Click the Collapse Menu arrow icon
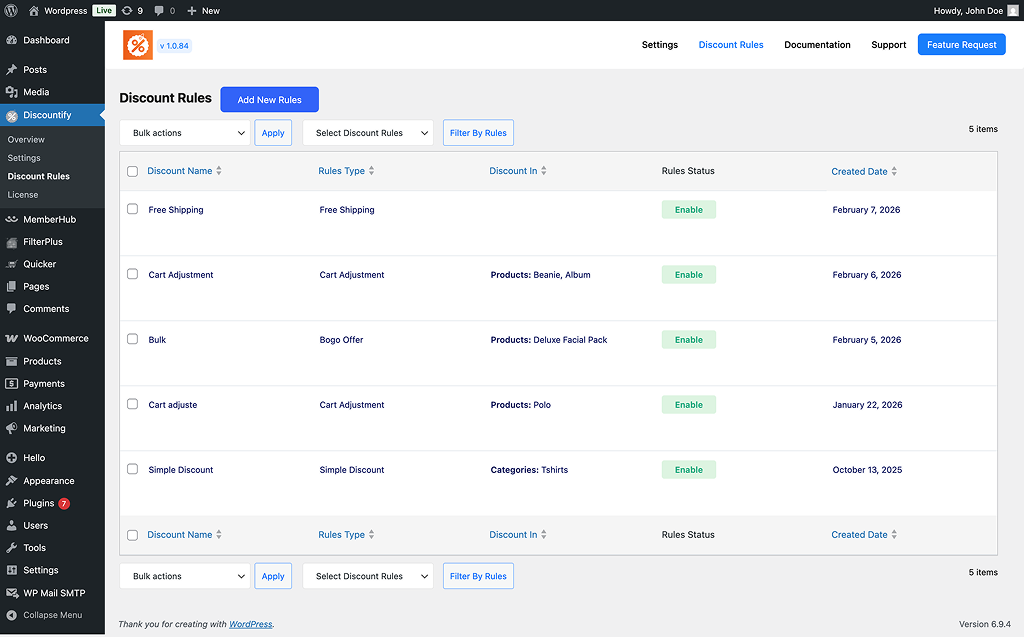 pyautogui.click(x=12, y=616)
